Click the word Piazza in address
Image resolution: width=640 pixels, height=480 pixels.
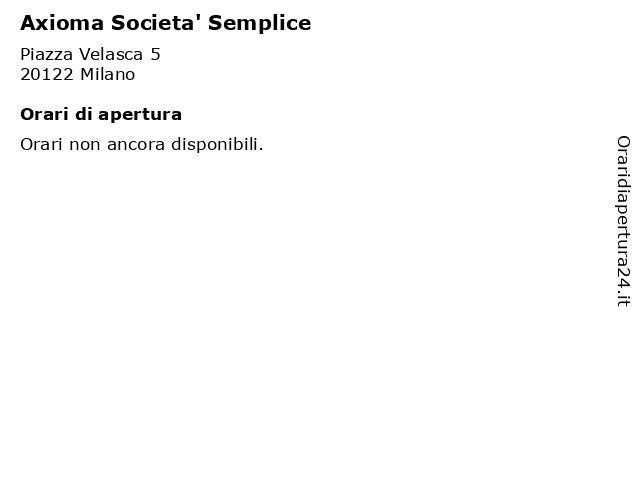point(47,54)
